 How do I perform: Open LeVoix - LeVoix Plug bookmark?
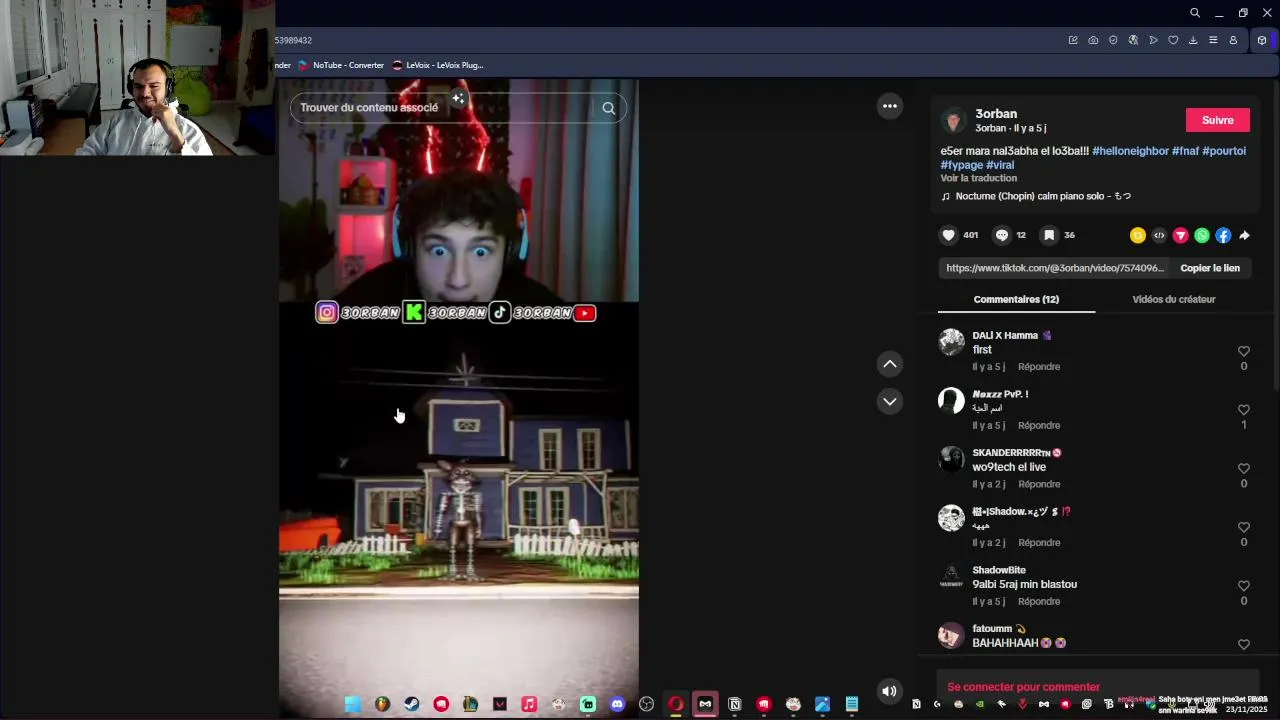click(x=438, y=65)
